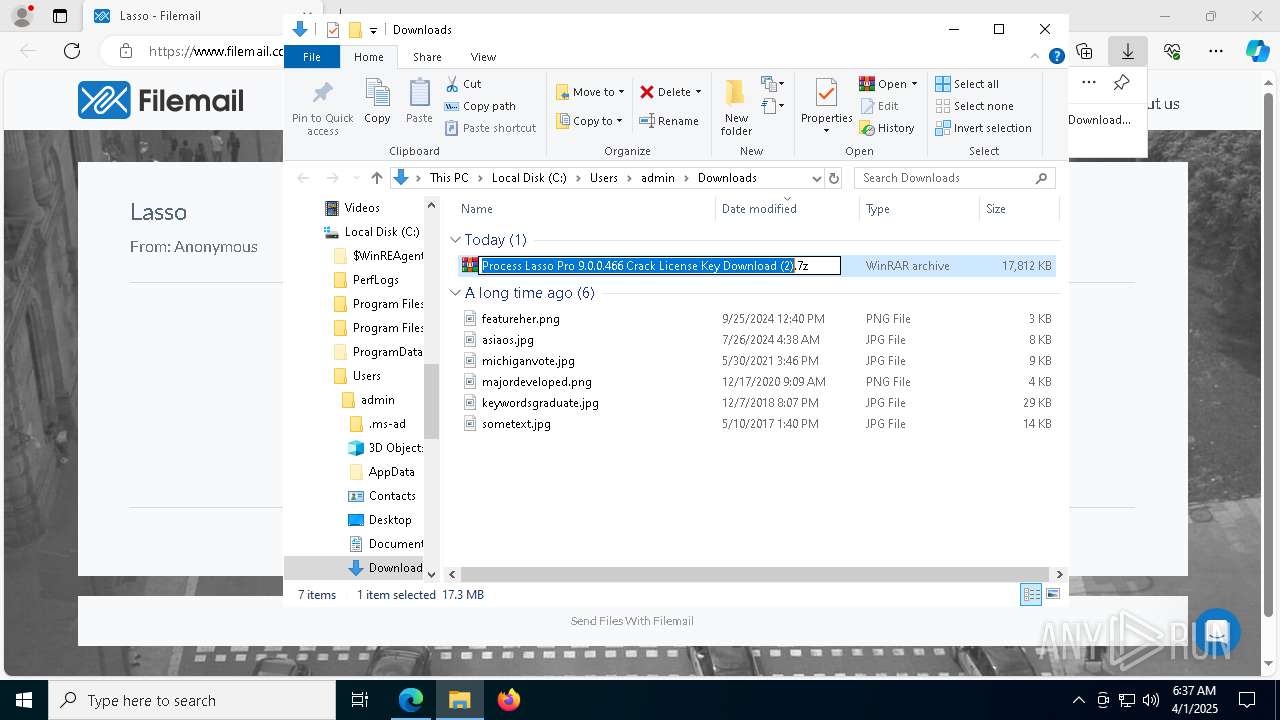The height and width of the screenshot is (720, 1280).
Task: Click Users in the breadcrumb path
Action: [604, 178]
